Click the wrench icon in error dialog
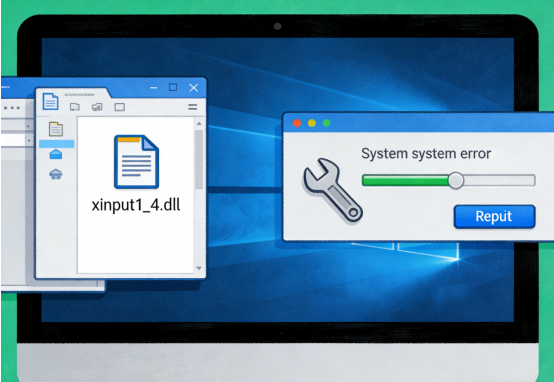 click(x=332, y=190)
